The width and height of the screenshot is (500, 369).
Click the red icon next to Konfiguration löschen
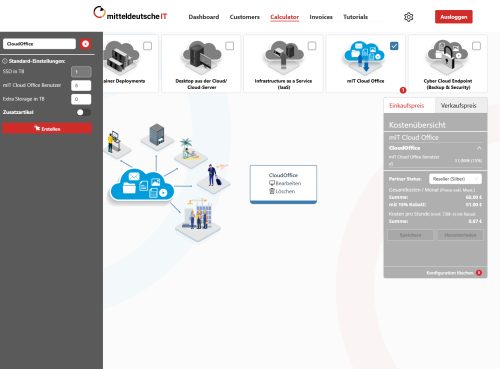point(479,273)
